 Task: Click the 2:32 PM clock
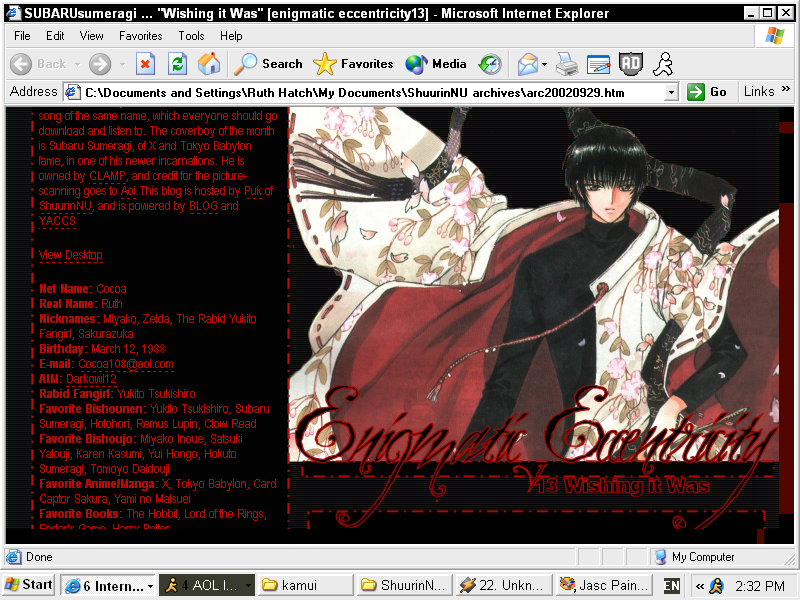click(x=760, y=586)
